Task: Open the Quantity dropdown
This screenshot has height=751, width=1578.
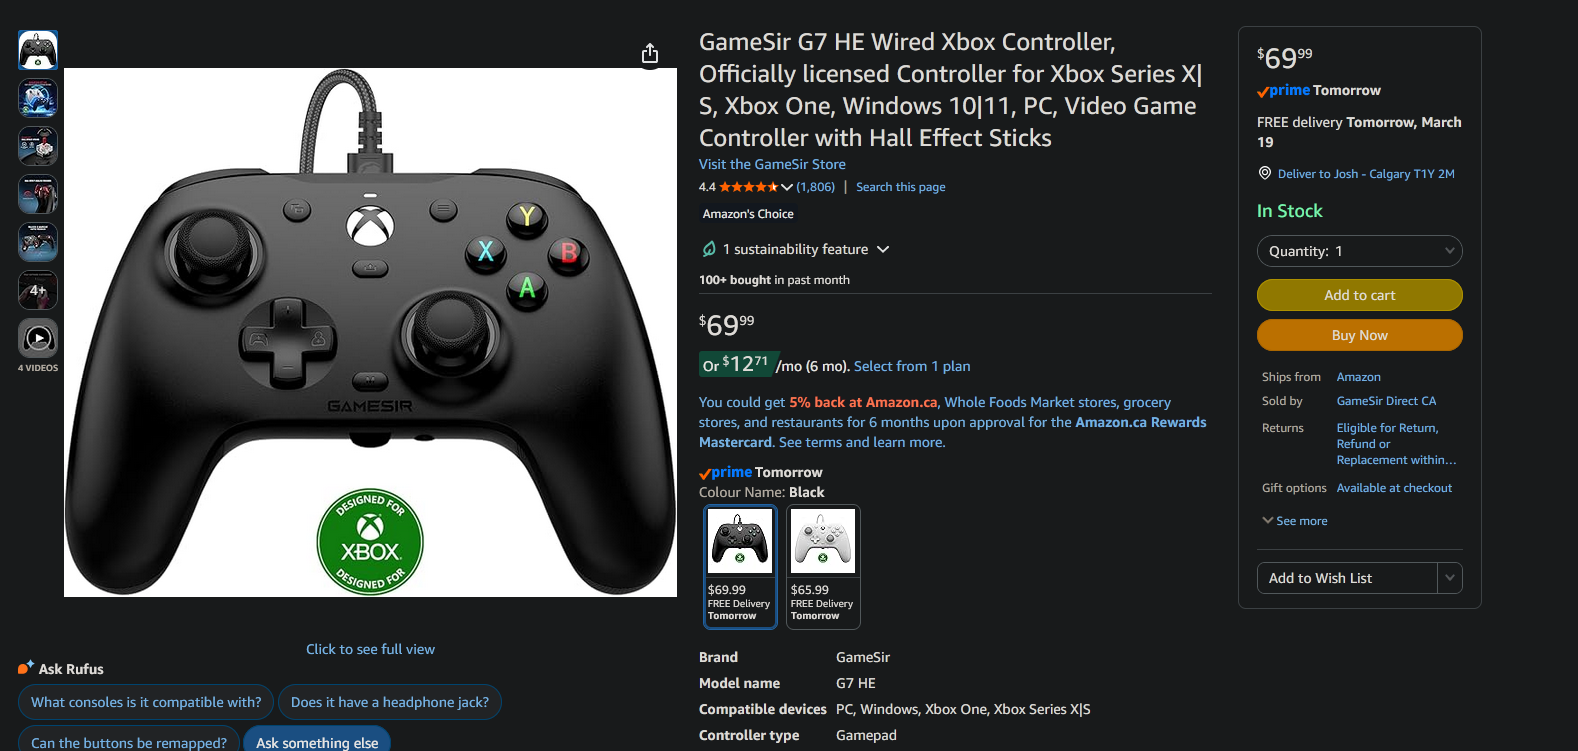Action: click(1360, 251)
